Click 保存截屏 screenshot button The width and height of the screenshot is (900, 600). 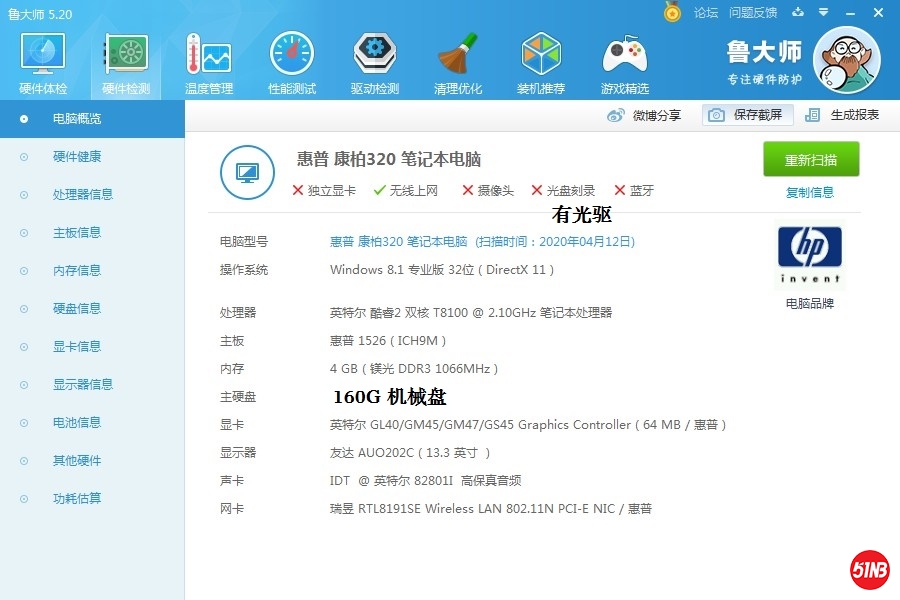point(747,115)
